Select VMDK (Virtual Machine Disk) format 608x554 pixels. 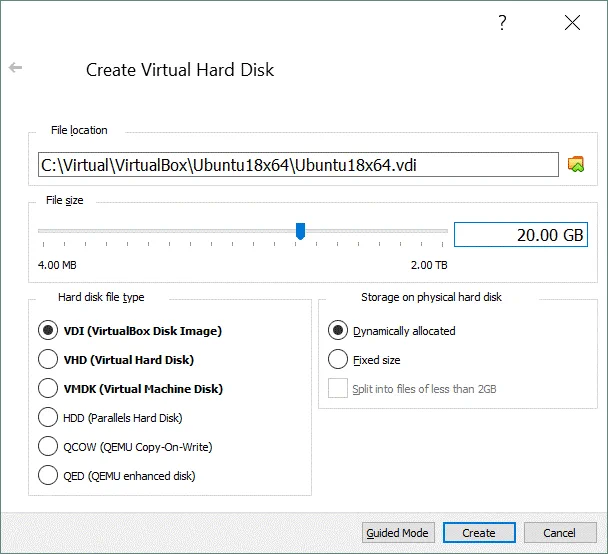47,388
